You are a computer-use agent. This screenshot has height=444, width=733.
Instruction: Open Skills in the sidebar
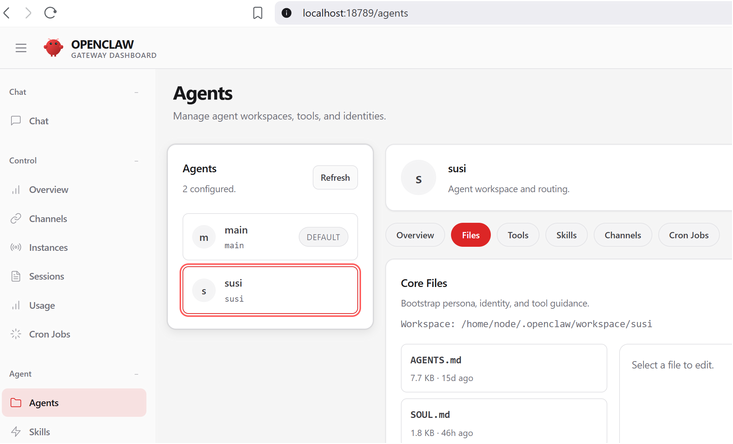click(74, 431)
